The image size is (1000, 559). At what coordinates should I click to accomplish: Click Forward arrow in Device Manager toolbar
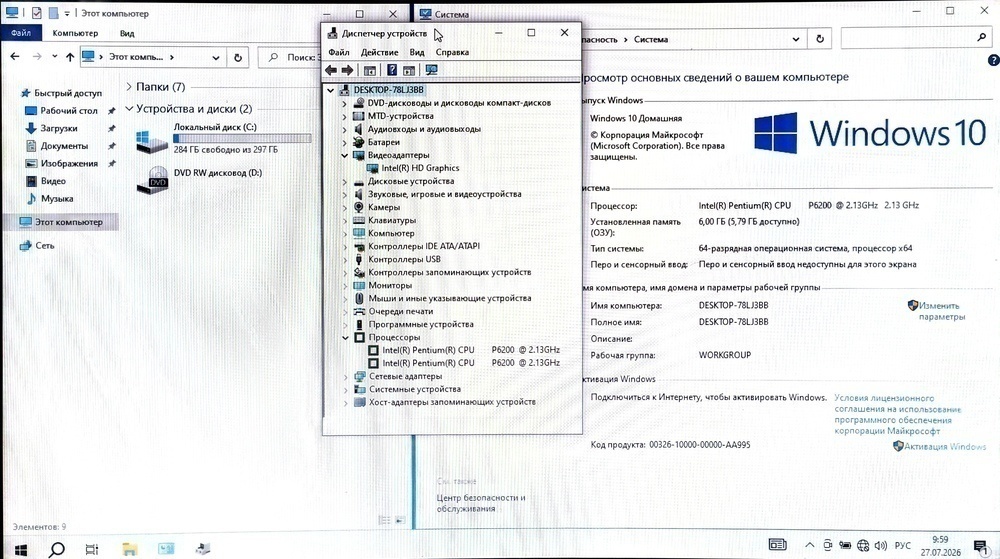347,70
